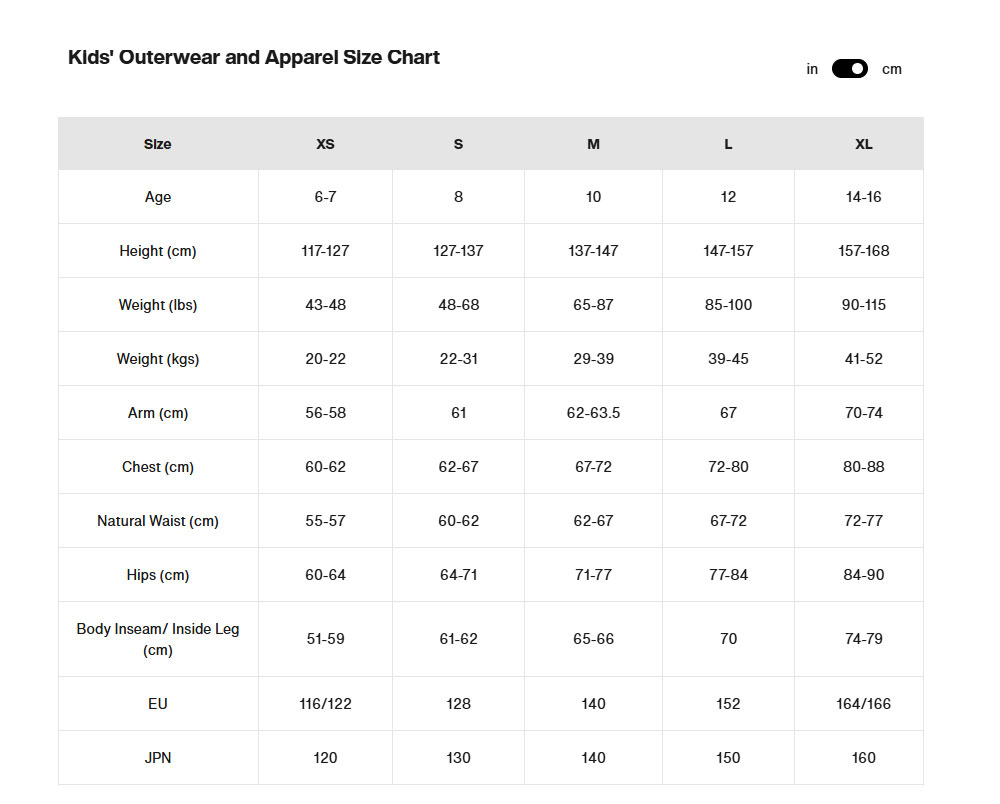Click the M size column header
This screenshot has width=1000, height=804.
(x=593, y=144)
